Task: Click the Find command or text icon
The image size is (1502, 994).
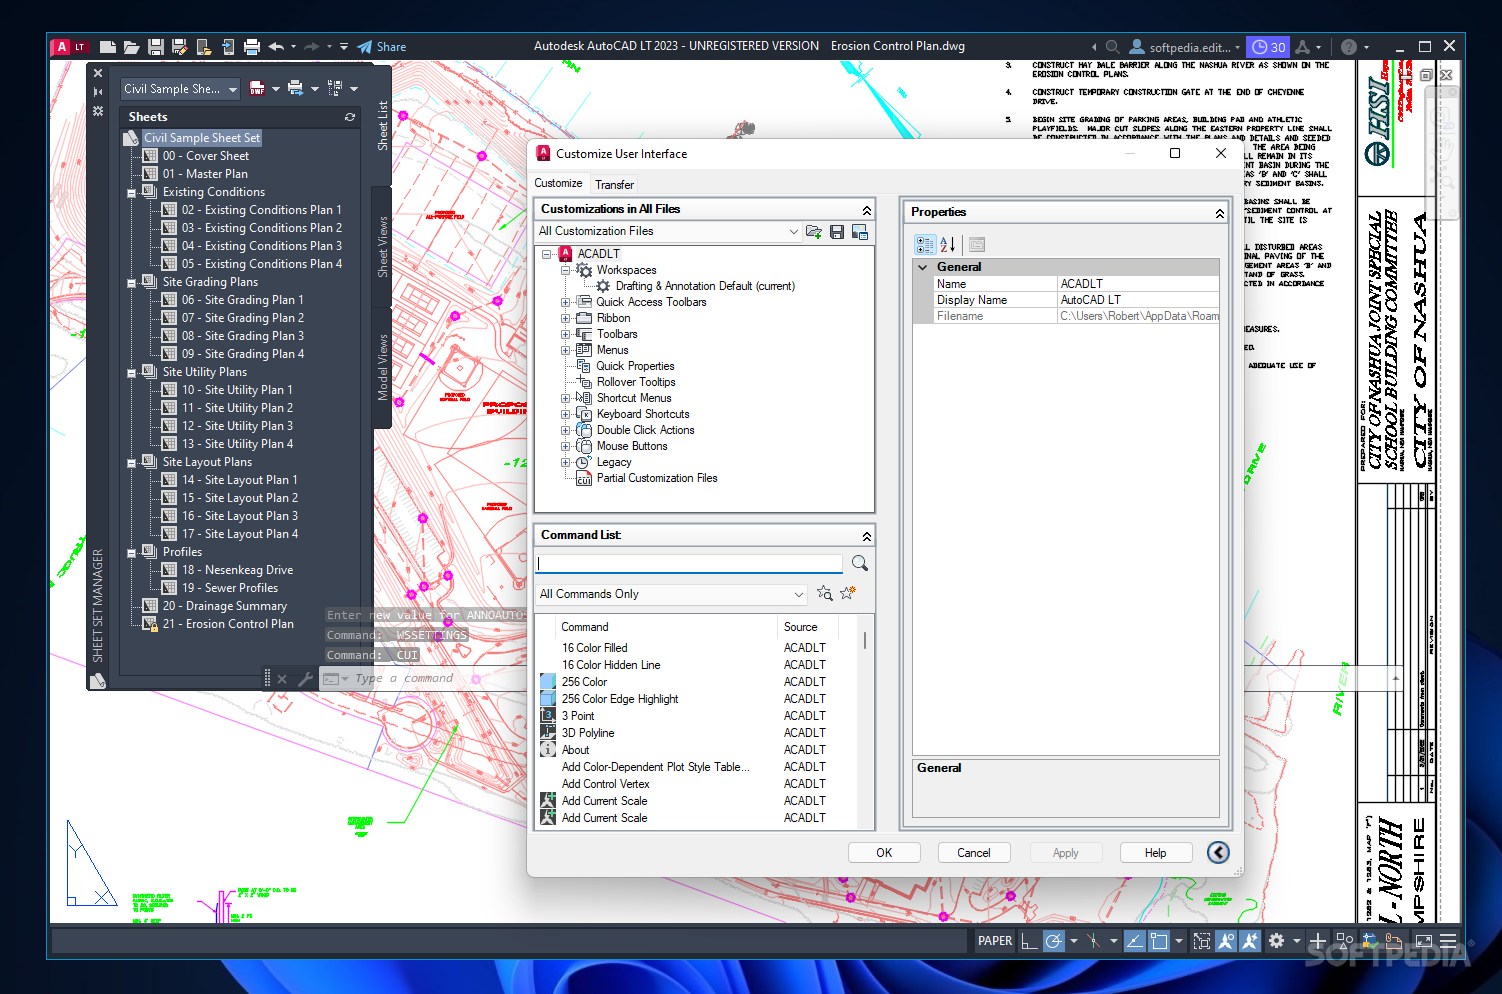Action: (x=824, y=593)
